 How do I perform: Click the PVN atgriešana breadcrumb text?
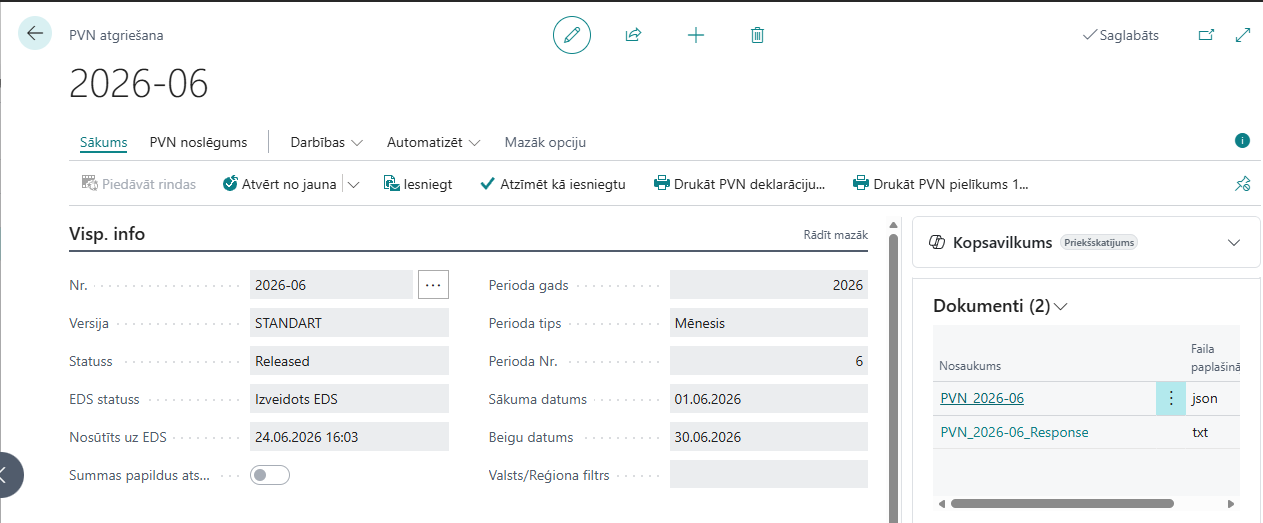click(x=116, y=35)
